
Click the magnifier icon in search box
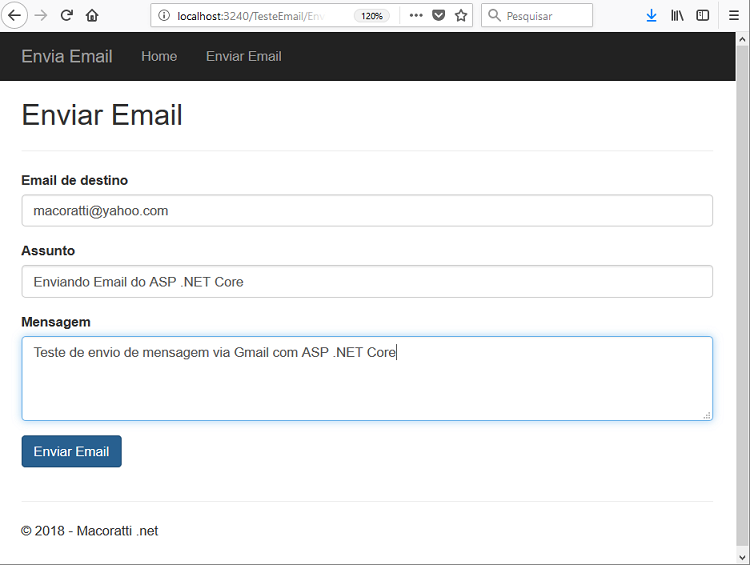[x=494, y=16]
